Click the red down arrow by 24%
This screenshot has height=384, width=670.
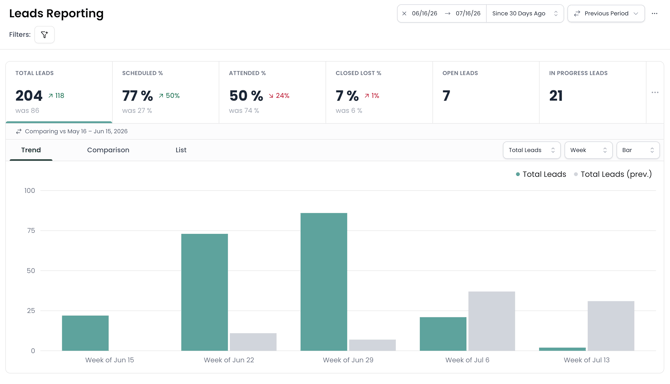click(x=271, y=96)
